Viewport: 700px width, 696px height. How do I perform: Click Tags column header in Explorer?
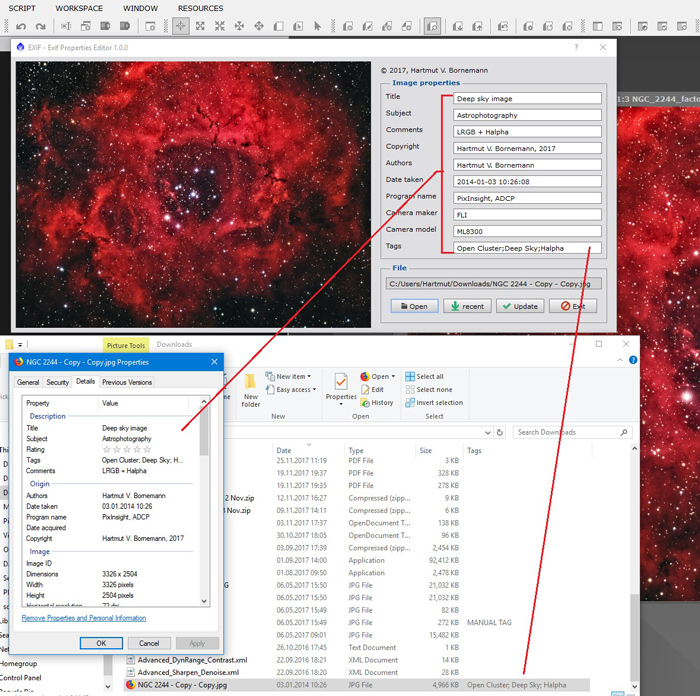[474, 450]
